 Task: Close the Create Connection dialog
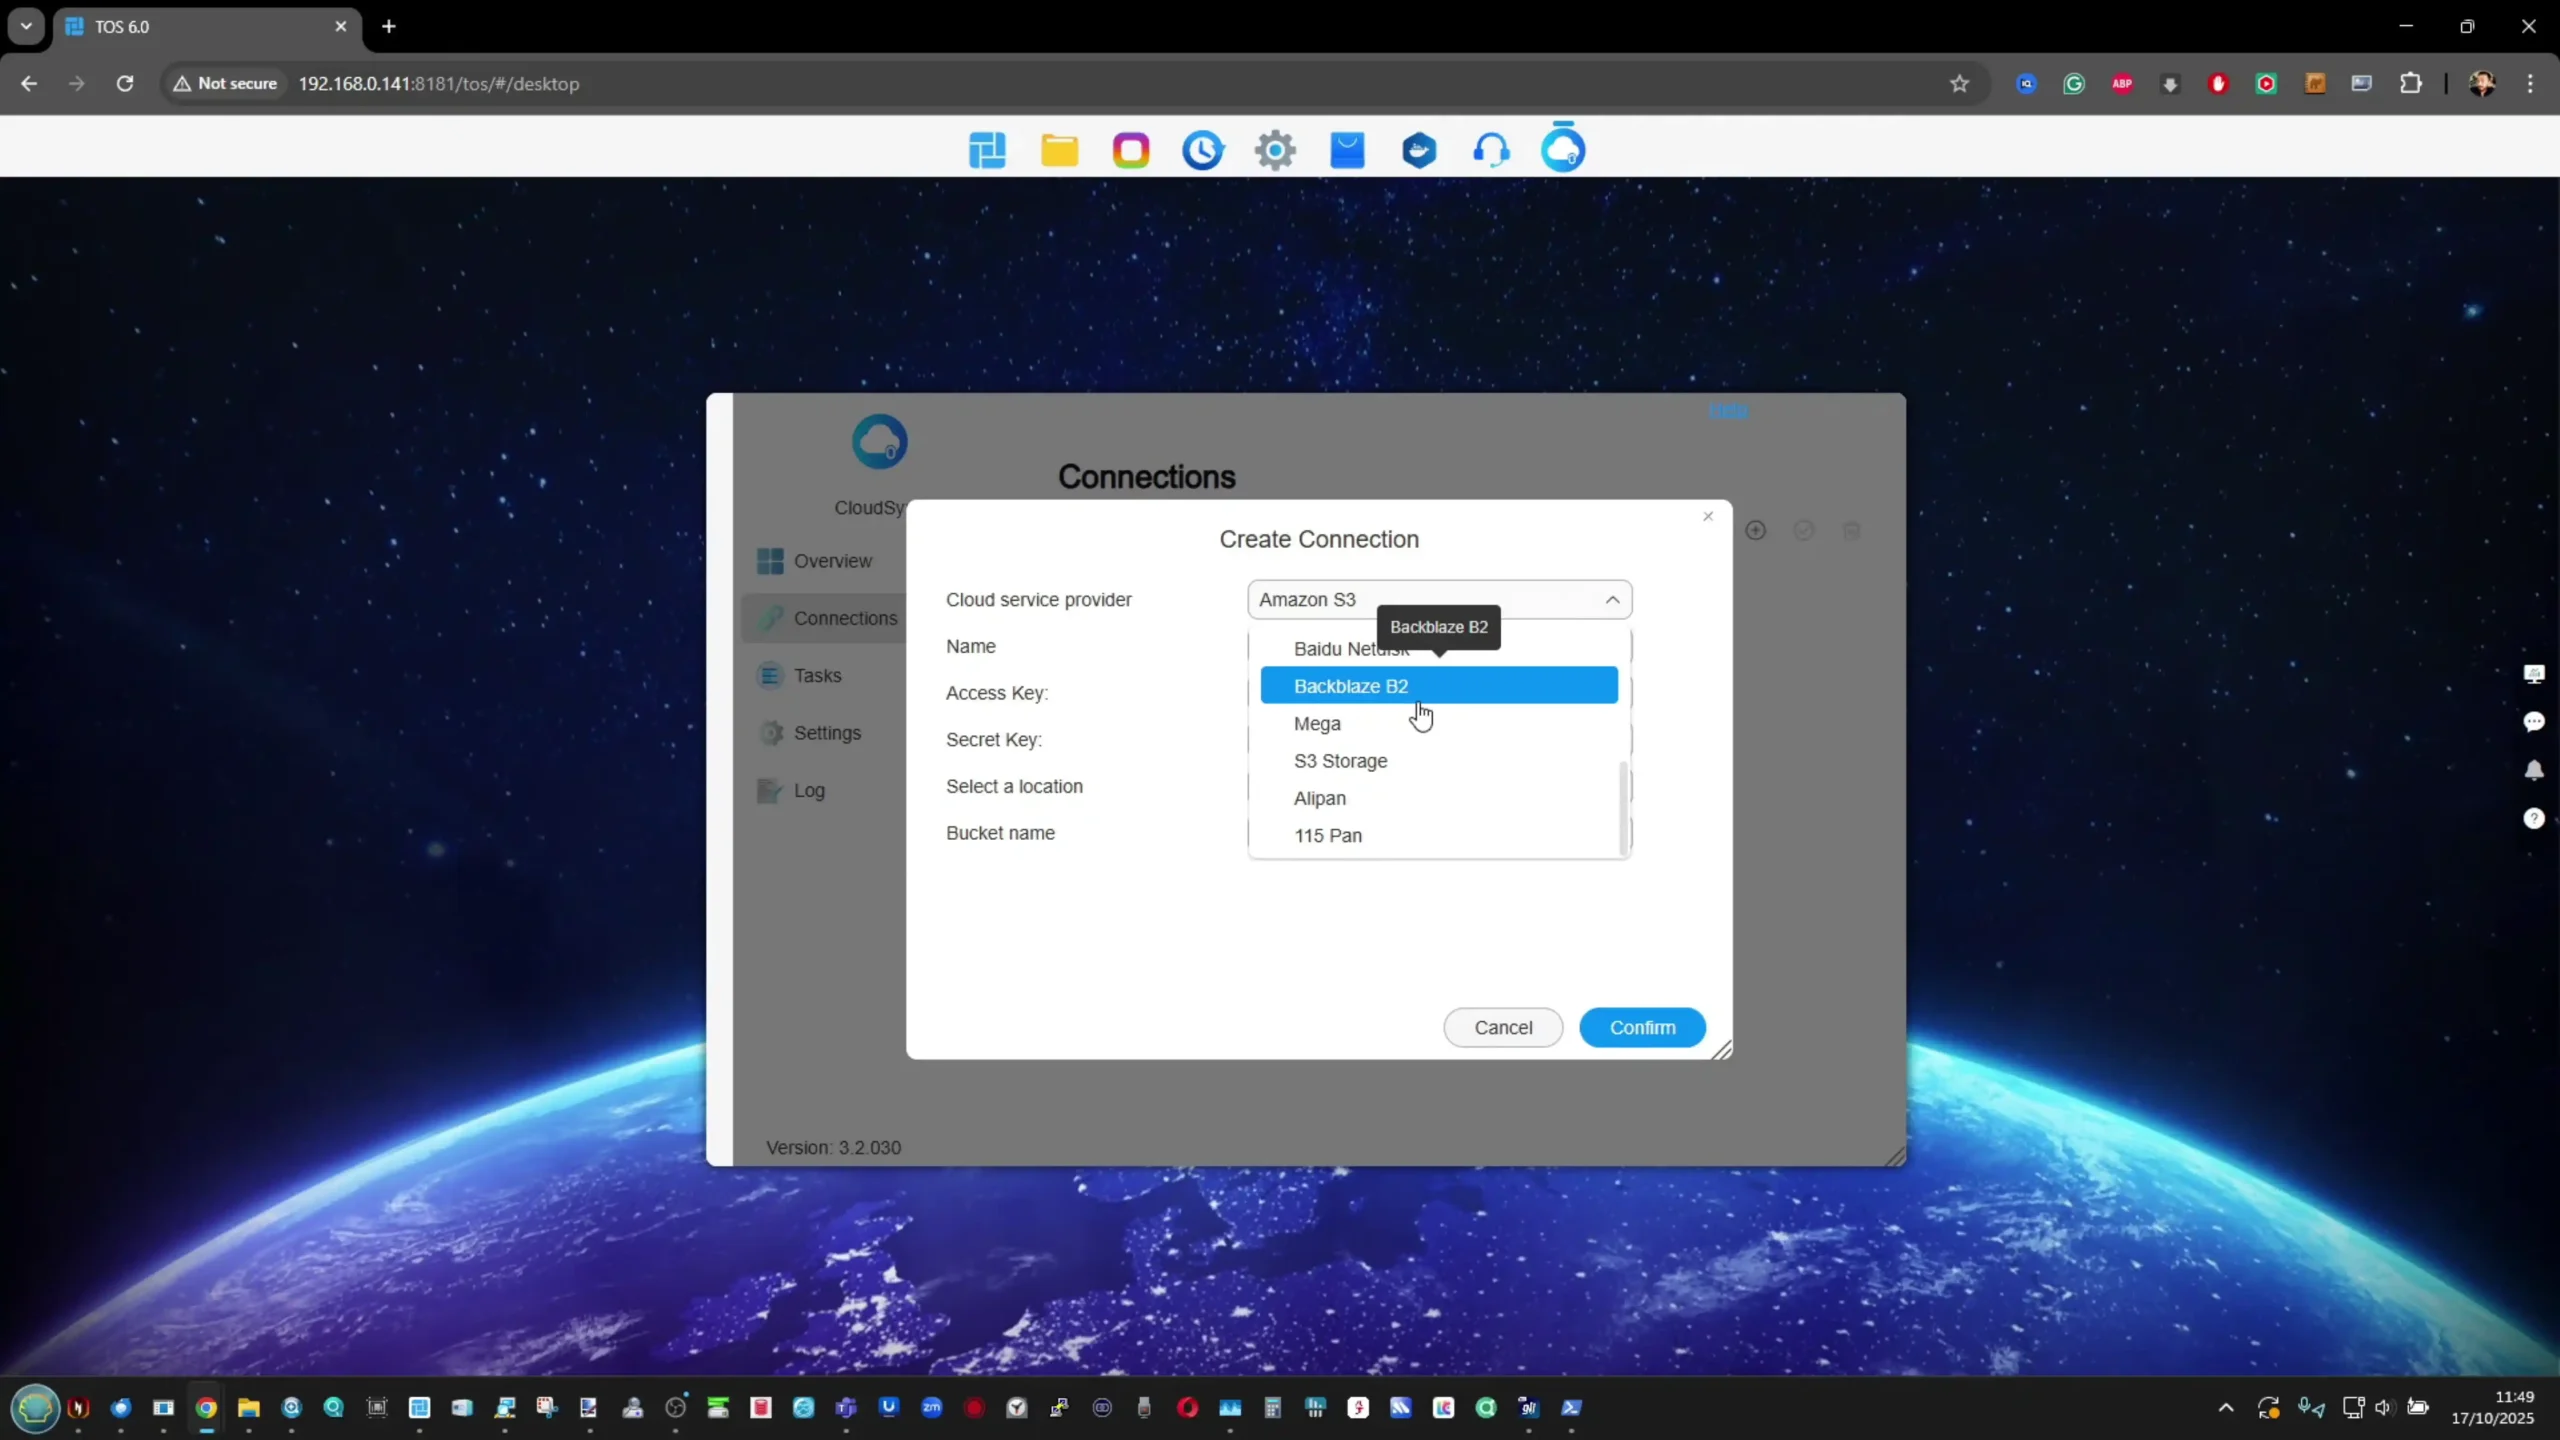coord(1708,517)
